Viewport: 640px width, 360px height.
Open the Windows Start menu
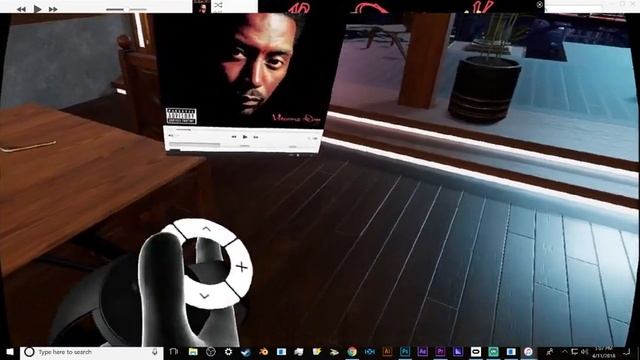10,352
